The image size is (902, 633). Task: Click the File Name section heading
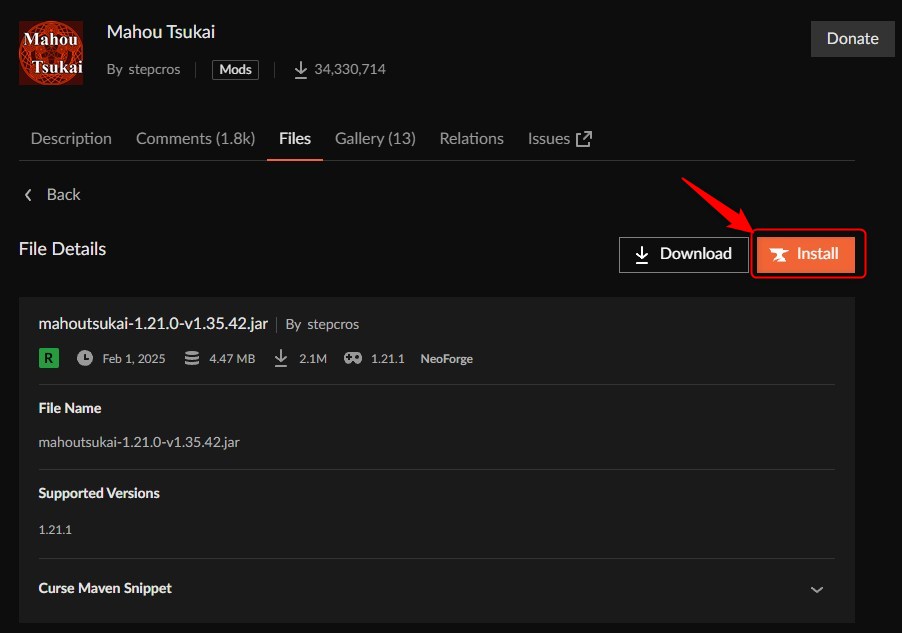70,408
